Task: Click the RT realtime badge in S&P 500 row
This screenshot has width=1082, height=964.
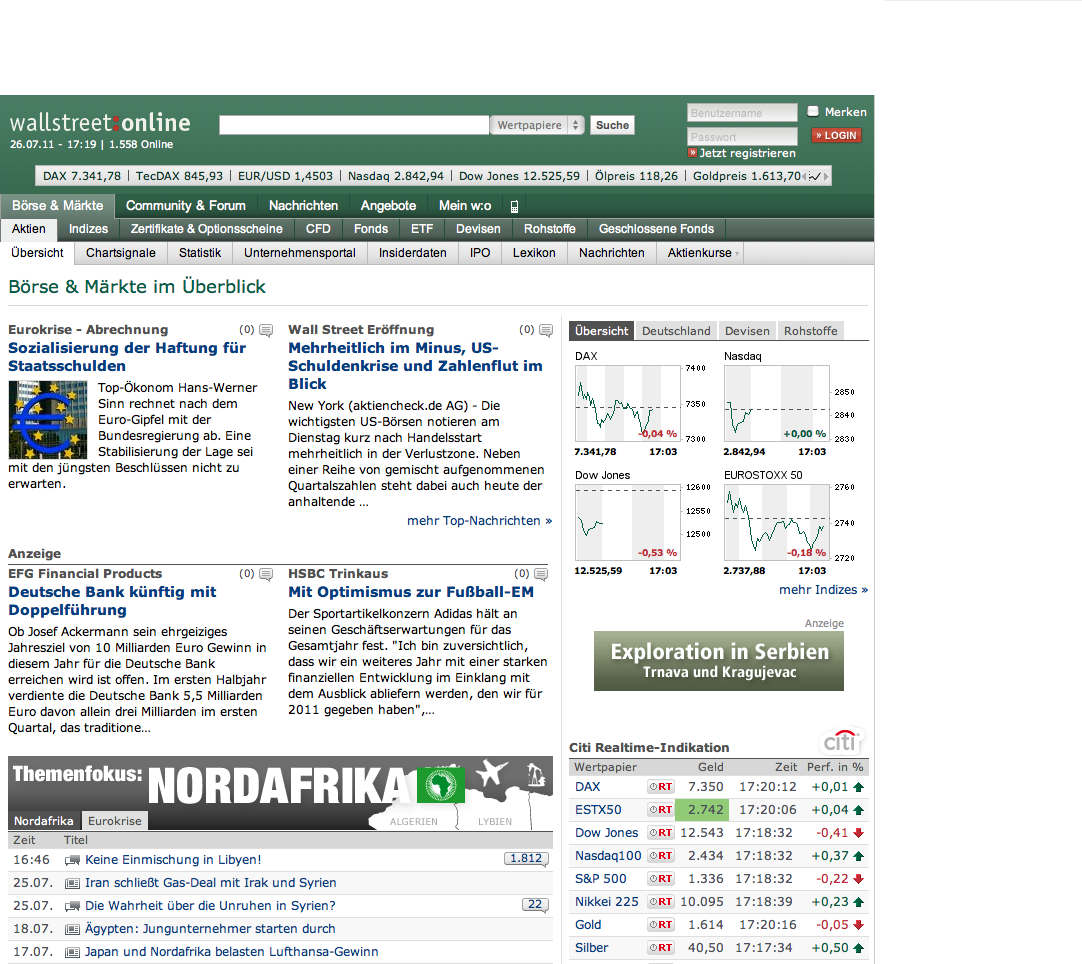Action: pos(661,878)
